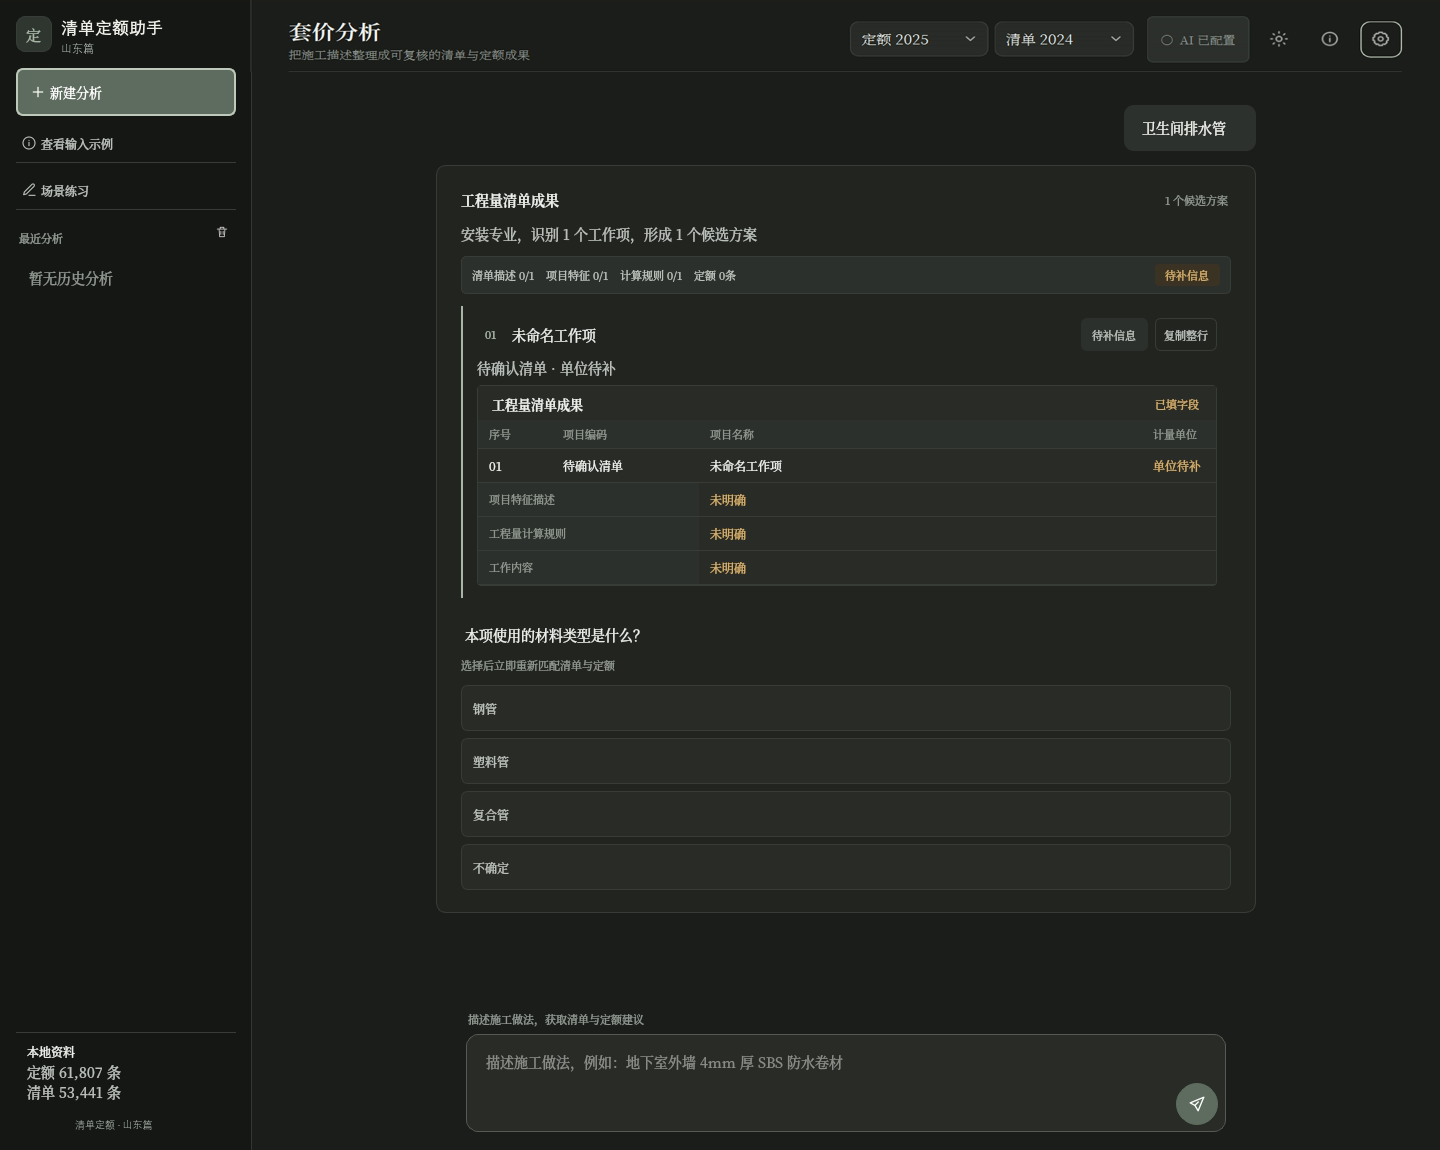1440x1150 pixels.
Task: Click the 定额 61,807 条 count
Action: click(x=74, y=1072)
